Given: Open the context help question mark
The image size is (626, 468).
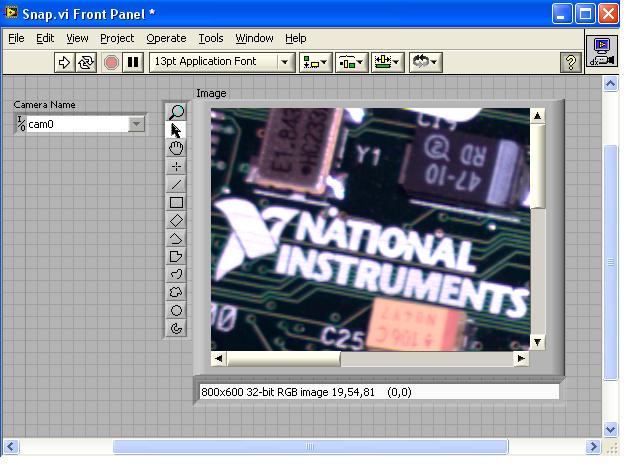Looking at the screenshot, I should pyautogui.click(x=571, y=62).
